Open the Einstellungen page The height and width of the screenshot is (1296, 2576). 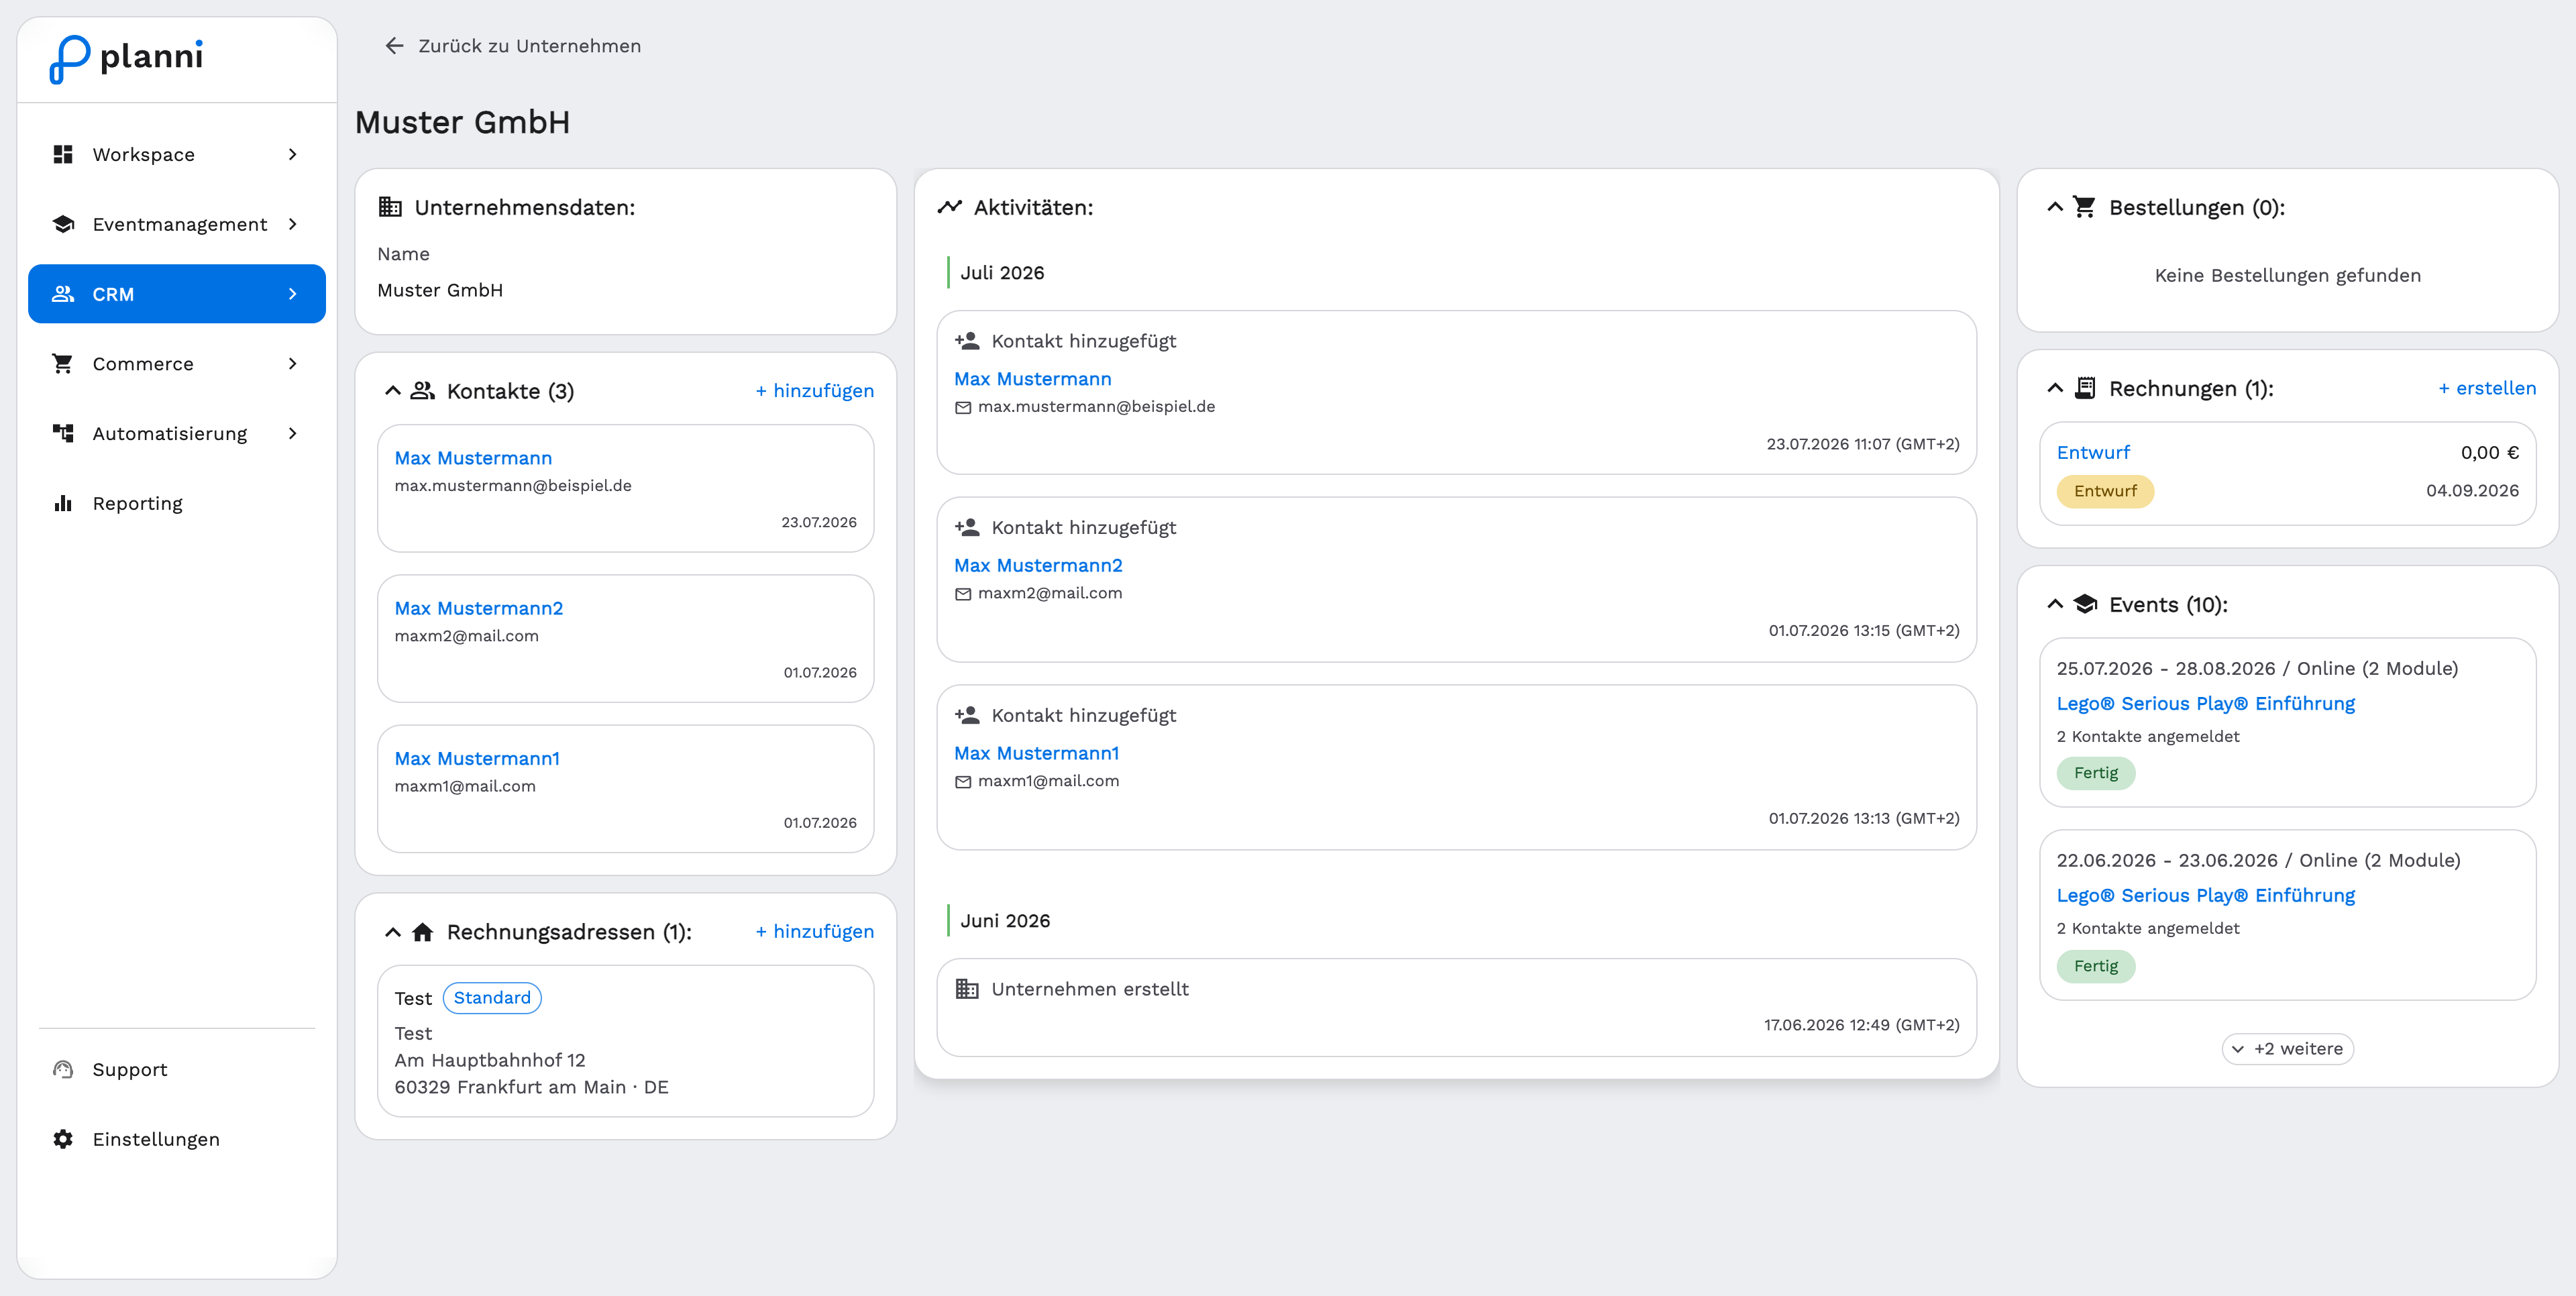[x=177, y=1139]
